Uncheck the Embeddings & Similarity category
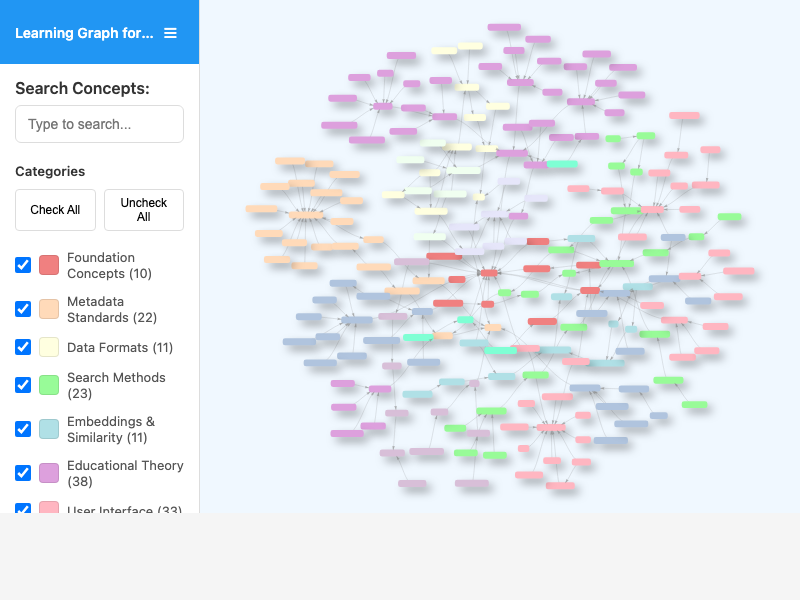The height and width of the screenshot is (600, 800). (23, 429)
